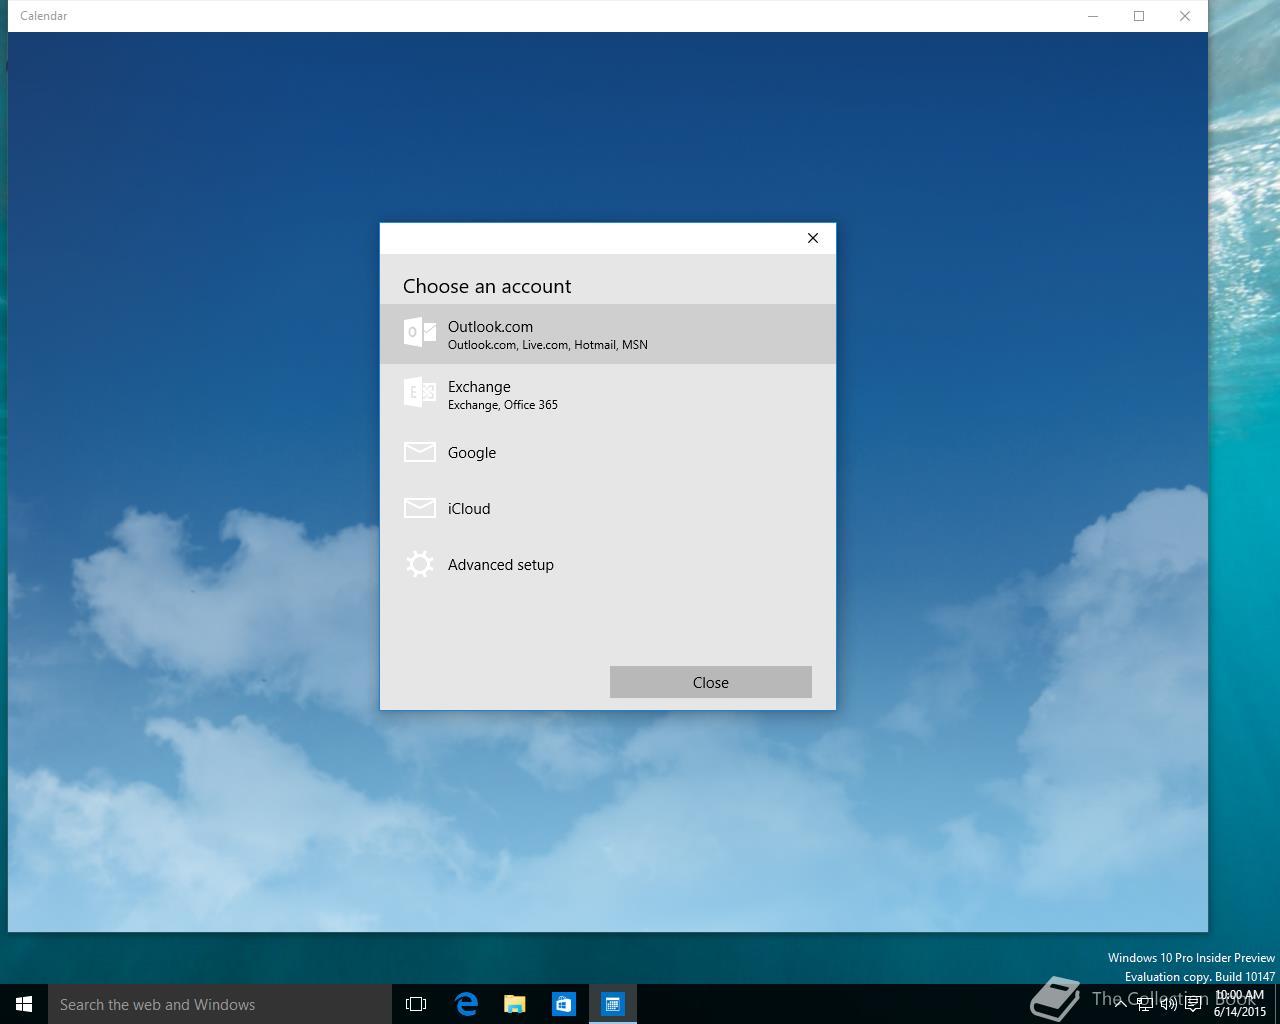Select the iCloud account option
This screenshot has height=1024, width=1280.
tap(608, 508)
